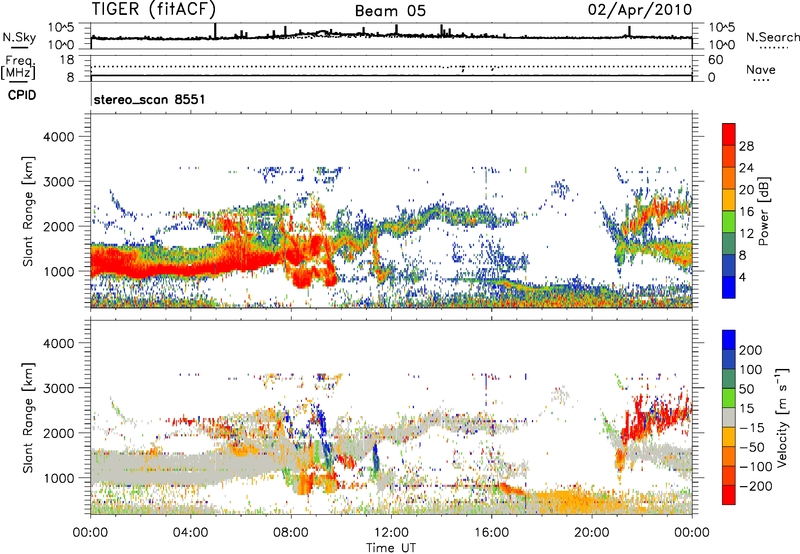Viewport: 800px width, 554px height.
Task: Click the velocity panel's 'Slant Range [km]' label
Action: (28, 418)
